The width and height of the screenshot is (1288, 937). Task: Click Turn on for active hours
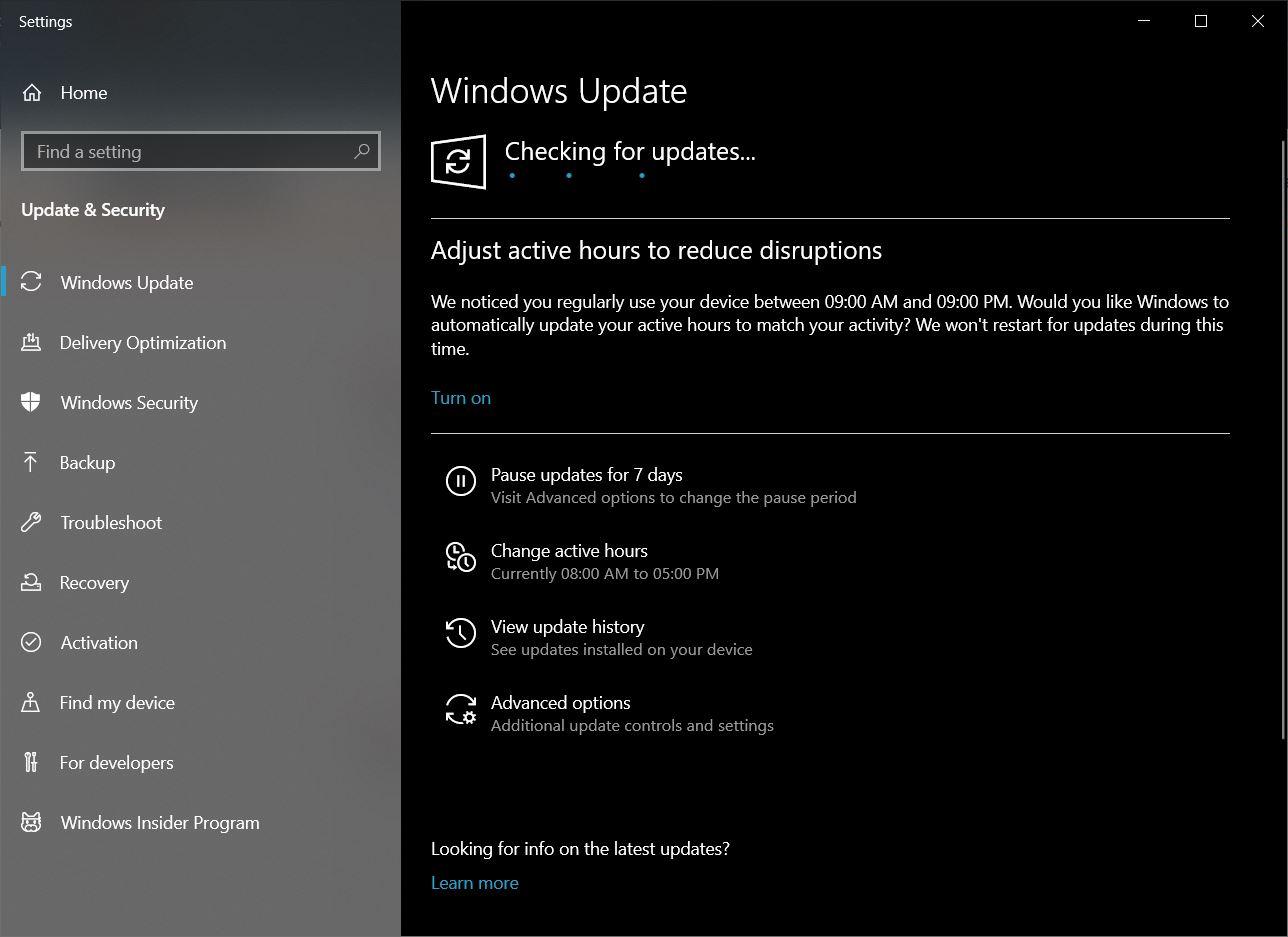pos(461,398)
